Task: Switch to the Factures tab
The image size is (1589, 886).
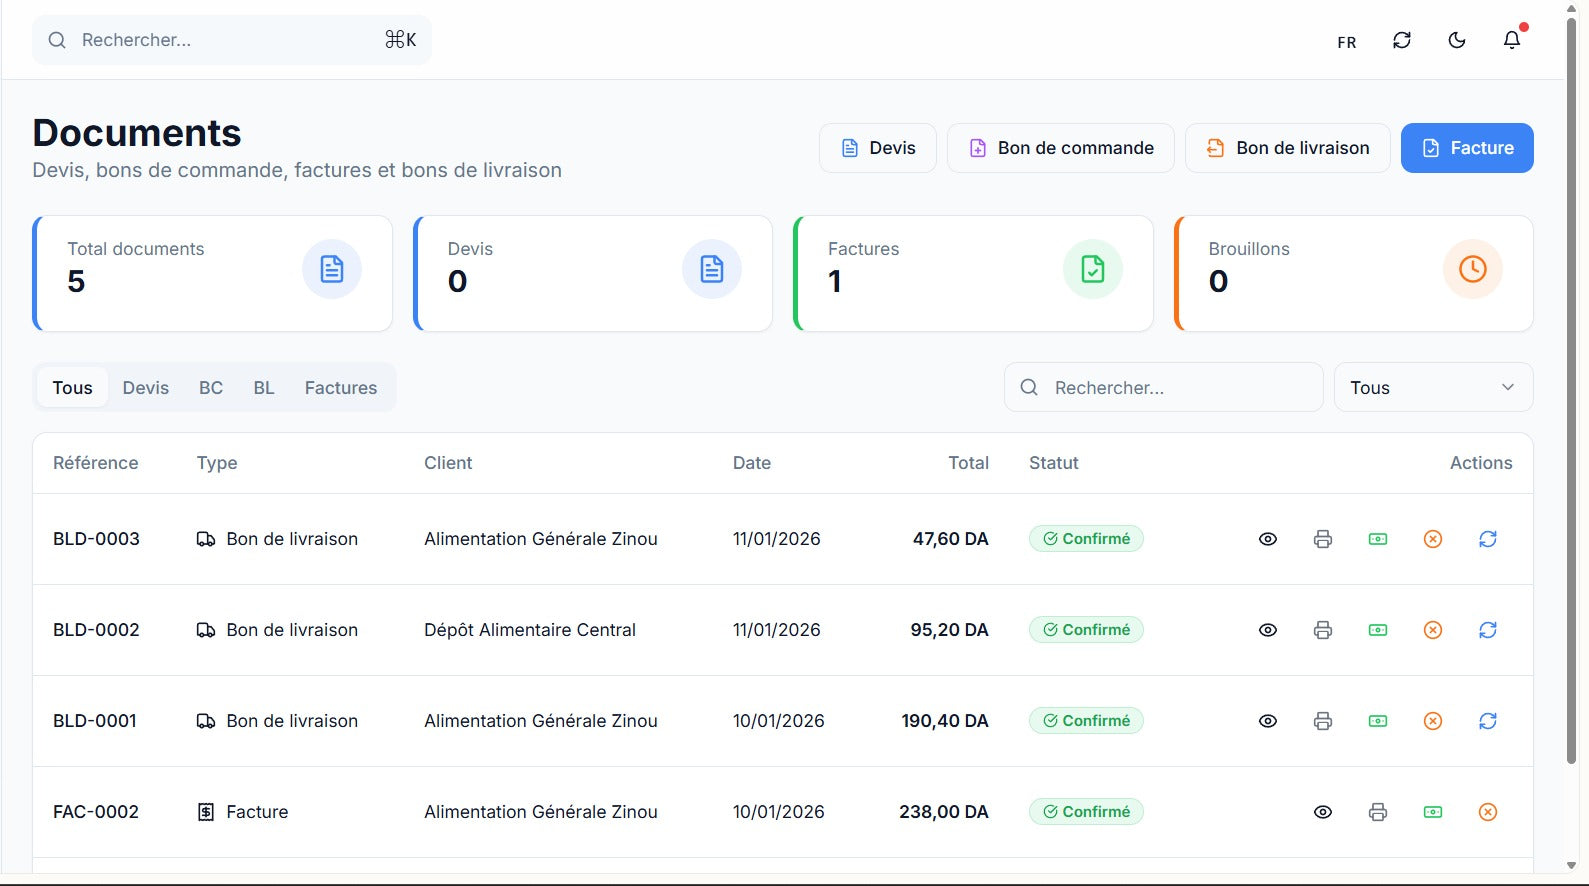Action: pyautogui.click(x=340, y=388)
